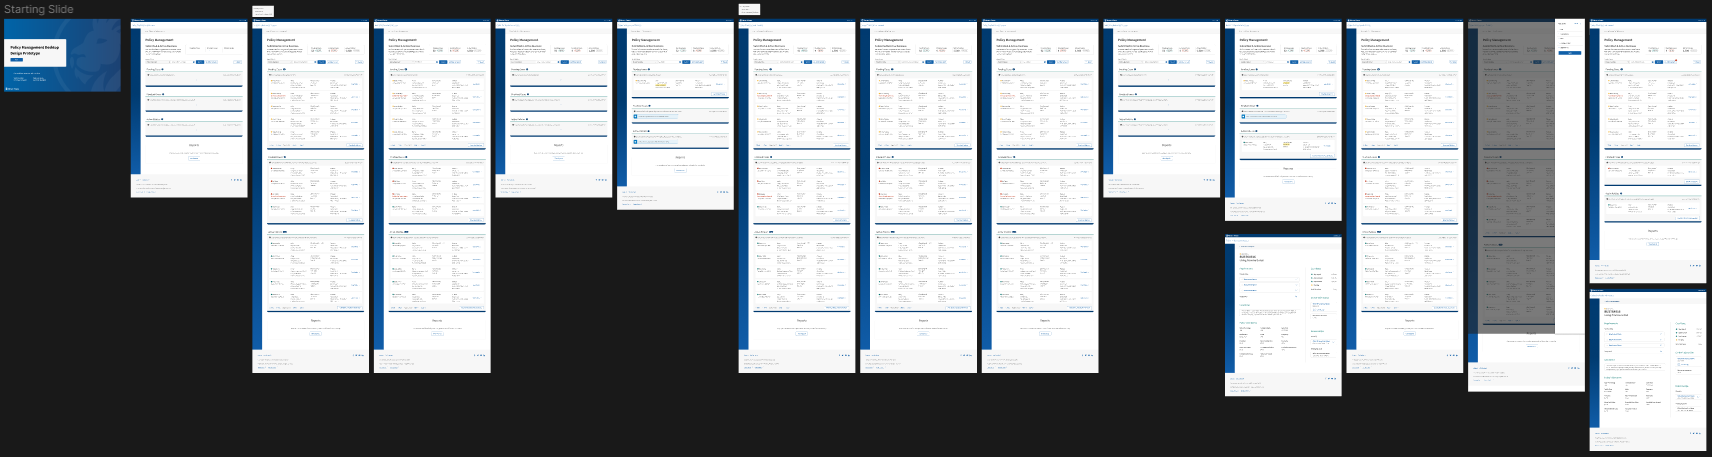Viewport: 1712px width, 457px height.
Task: Select the small annotation note above the middle Policy Management frame
Action: coord(749,10)
